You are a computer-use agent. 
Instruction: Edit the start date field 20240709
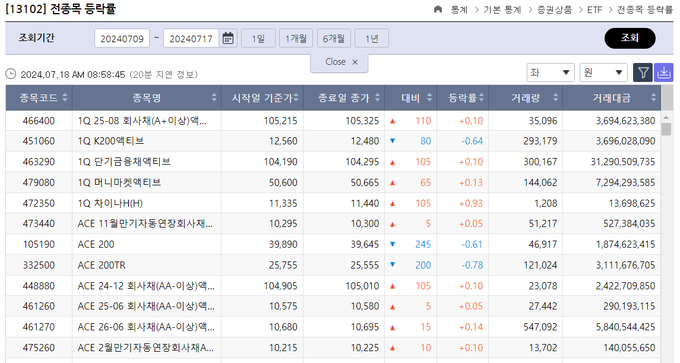tap(122, 39)
